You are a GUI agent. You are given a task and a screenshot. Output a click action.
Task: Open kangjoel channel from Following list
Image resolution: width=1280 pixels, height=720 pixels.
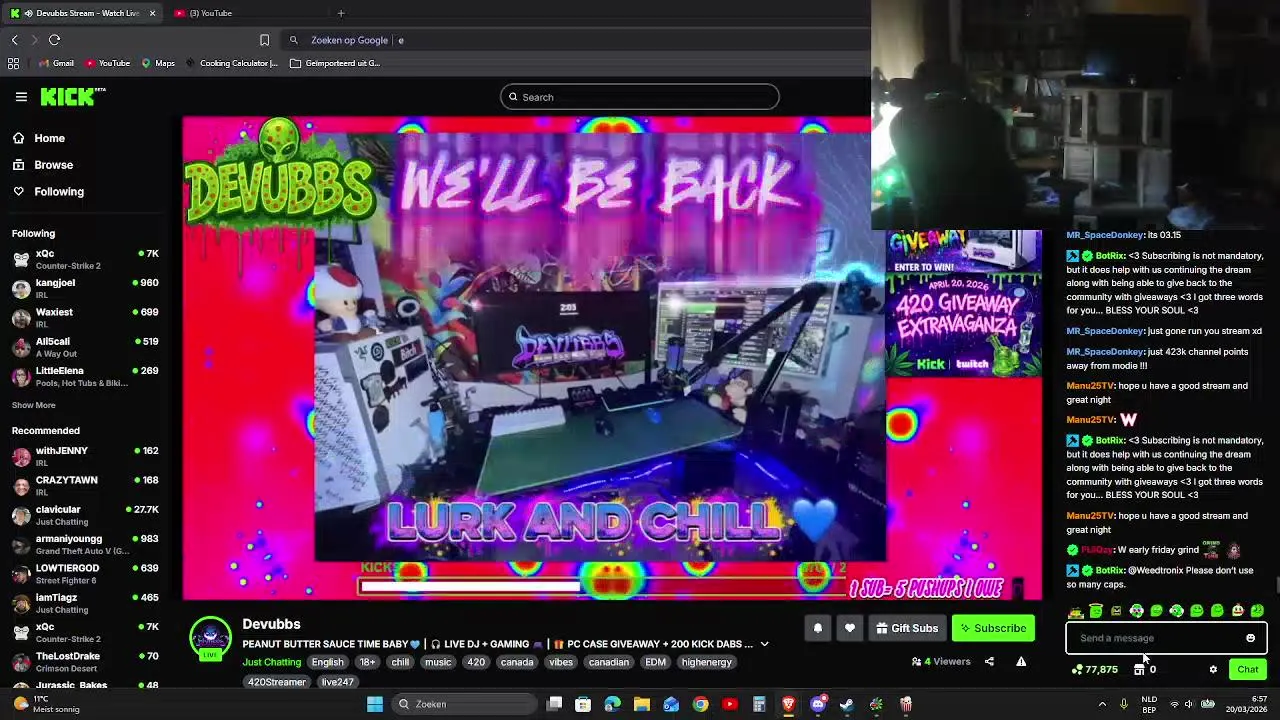point(85,288)
